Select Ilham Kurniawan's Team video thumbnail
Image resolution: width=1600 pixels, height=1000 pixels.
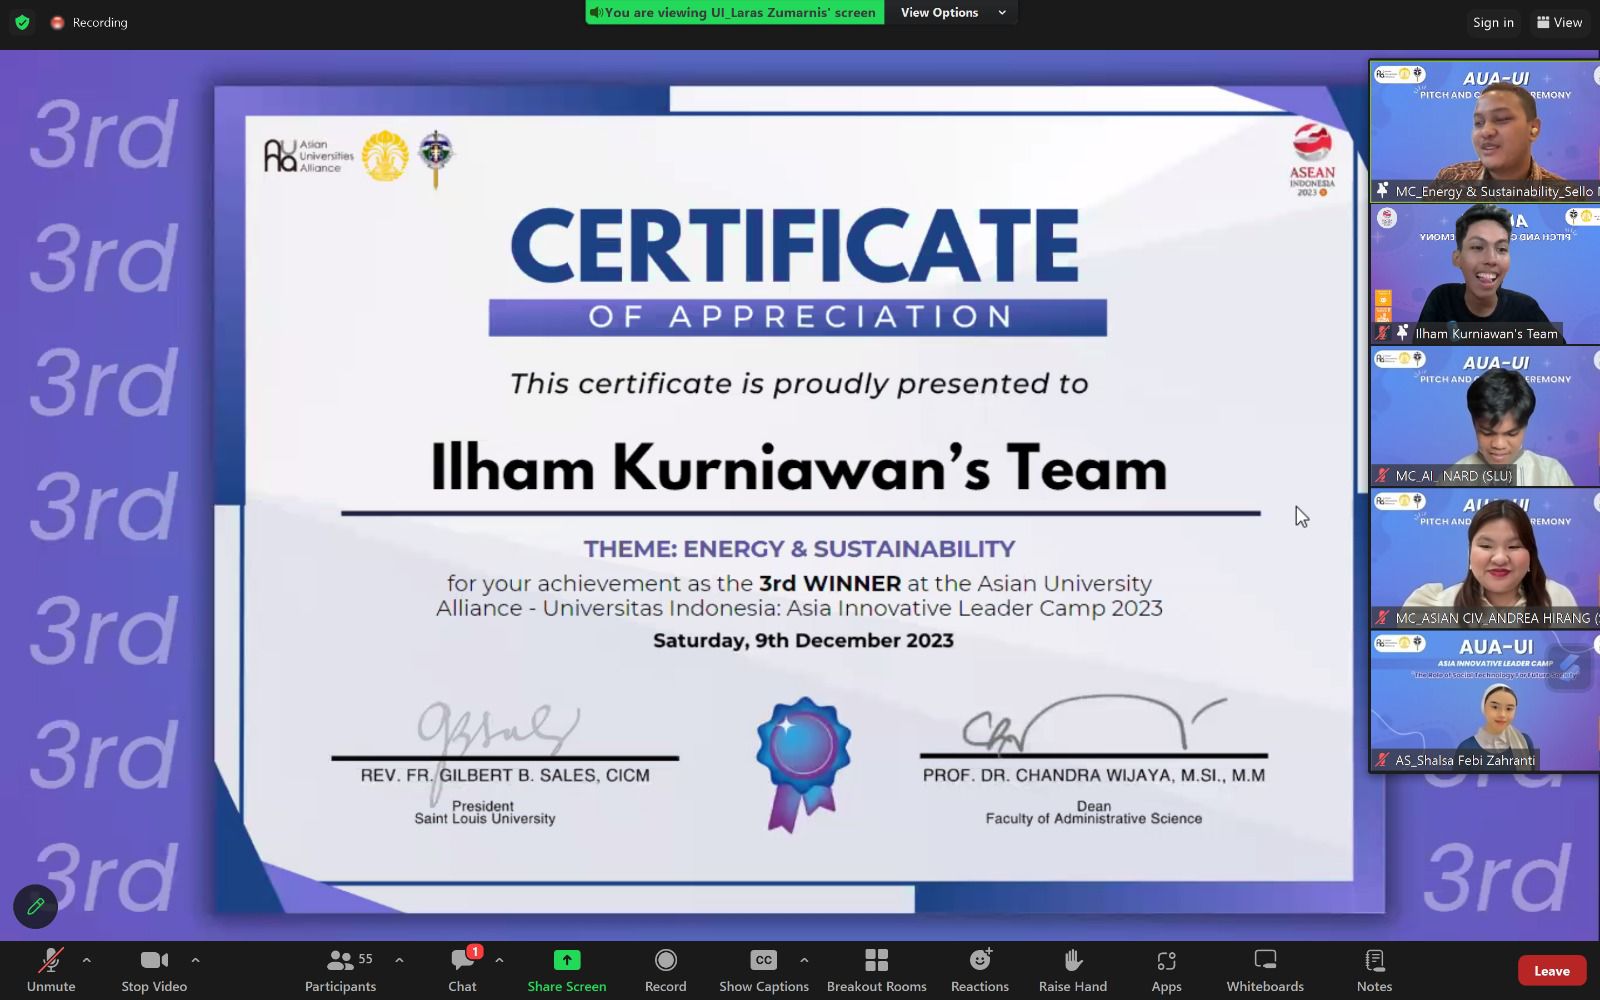tap(1484, 274)
